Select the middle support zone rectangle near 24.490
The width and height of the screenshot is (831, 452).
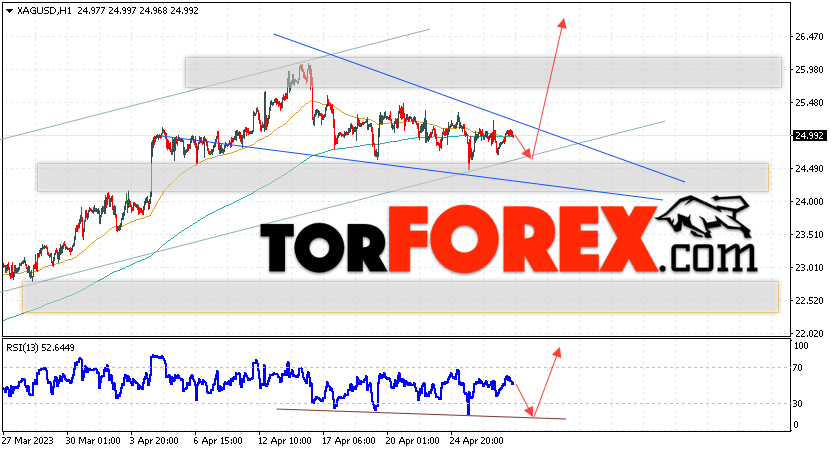point(403,177)
